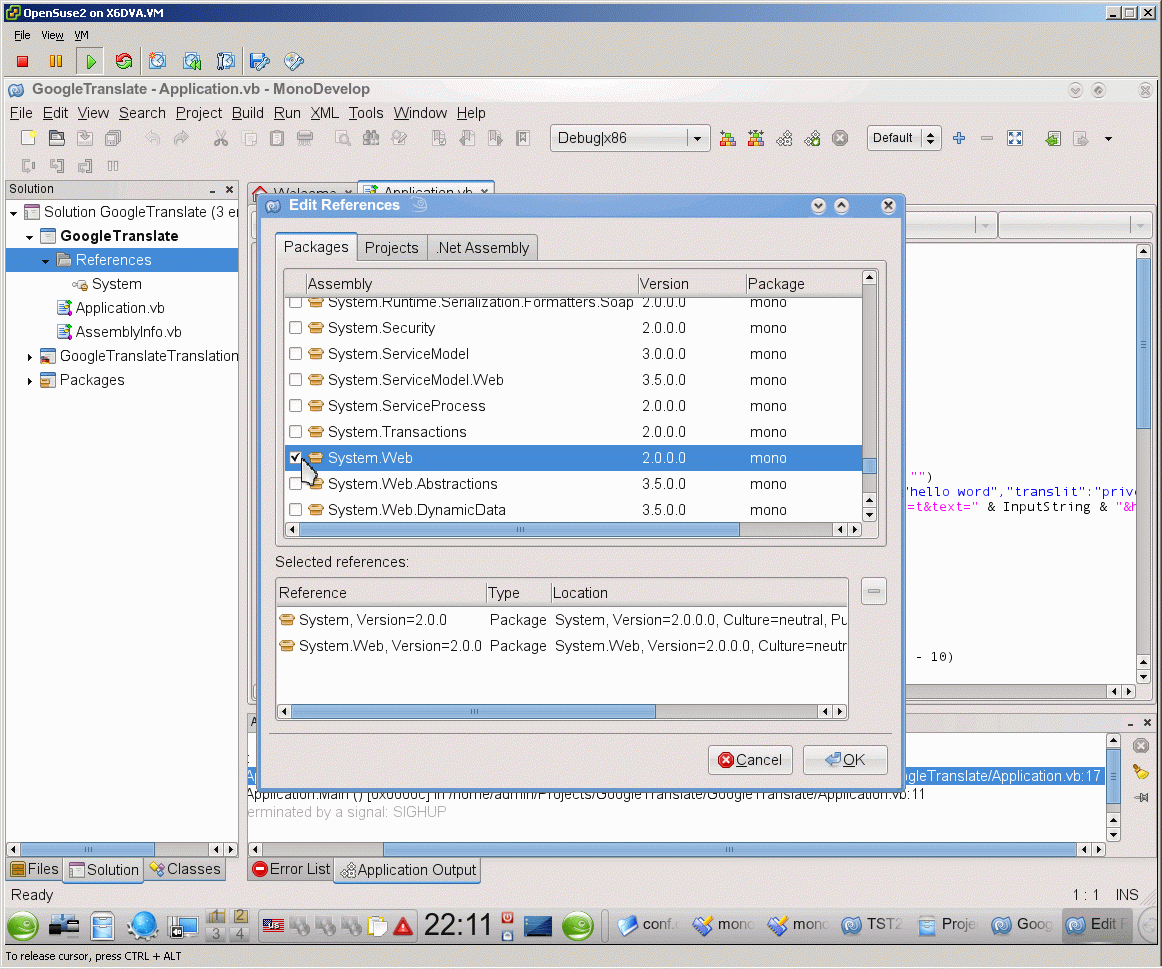Check the System.ServiceModel checkbox
The height and width of the screenshot is (969, 1162).
(296, 353)
